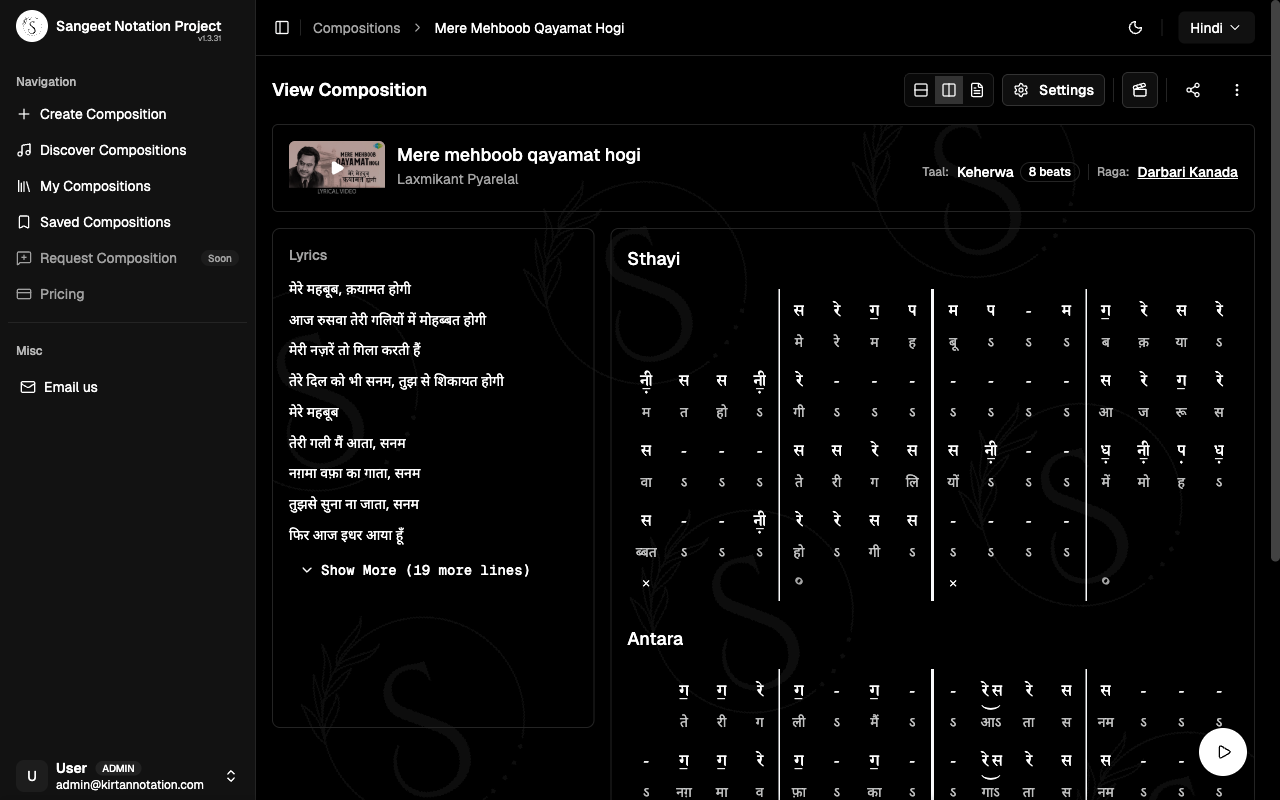1280x800 pixels.
Task: Collapse the navigation sidebar panel
Action: tap(282, 27)
